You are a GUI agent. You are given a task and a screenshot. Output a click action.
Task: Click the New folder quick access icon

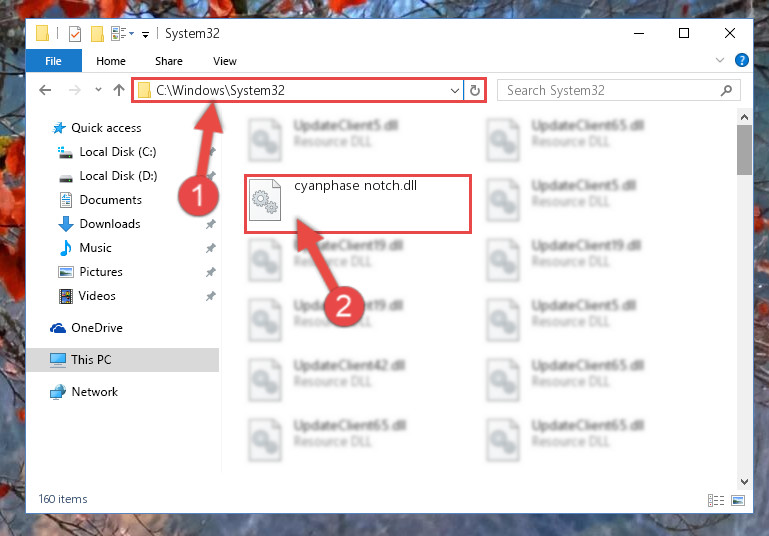point(97,34)
